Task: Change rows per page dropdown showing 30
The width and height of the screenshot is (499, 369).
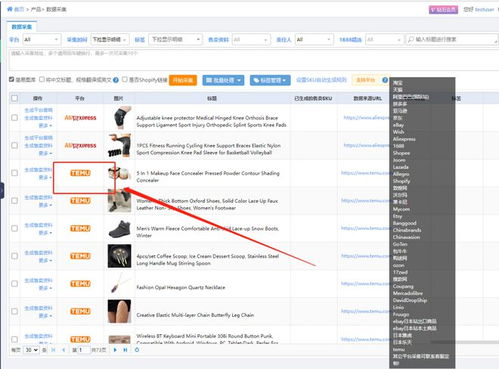Action: [x=31, y=350]
